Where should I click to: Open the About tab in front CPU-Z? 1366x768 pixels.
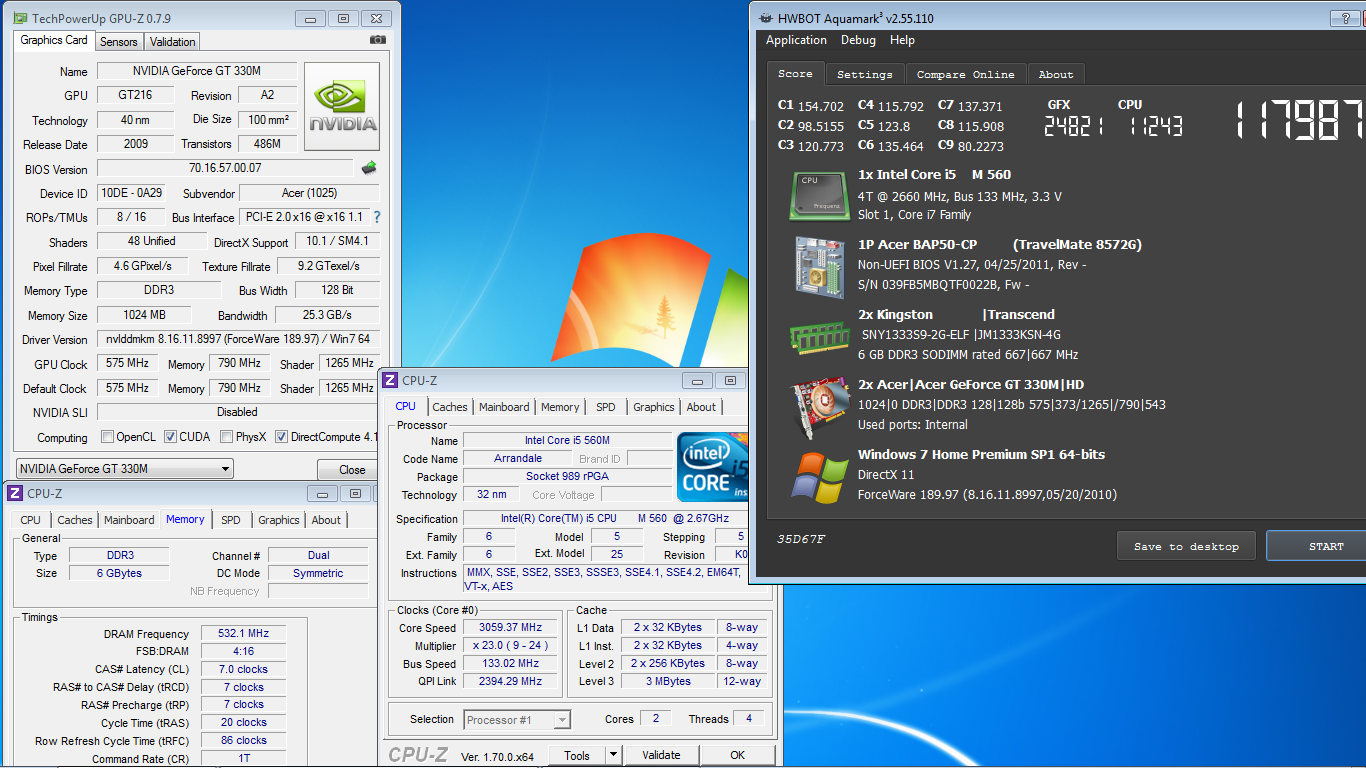[701, 407]
